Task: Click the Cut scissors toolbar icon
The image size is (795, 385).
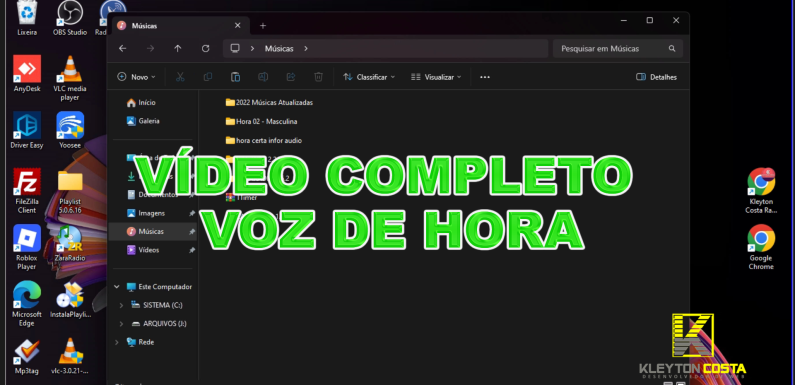Action: coord(180,77)
